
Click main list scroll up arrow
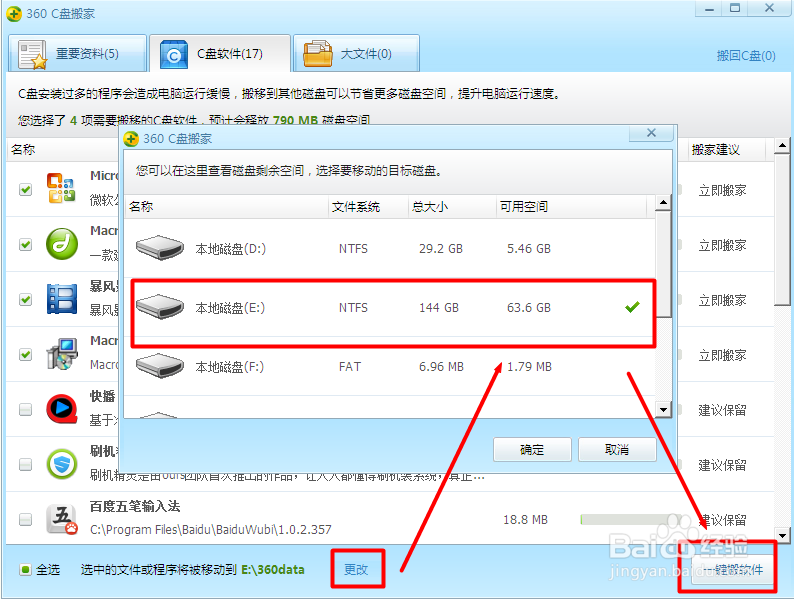(782, 146)
